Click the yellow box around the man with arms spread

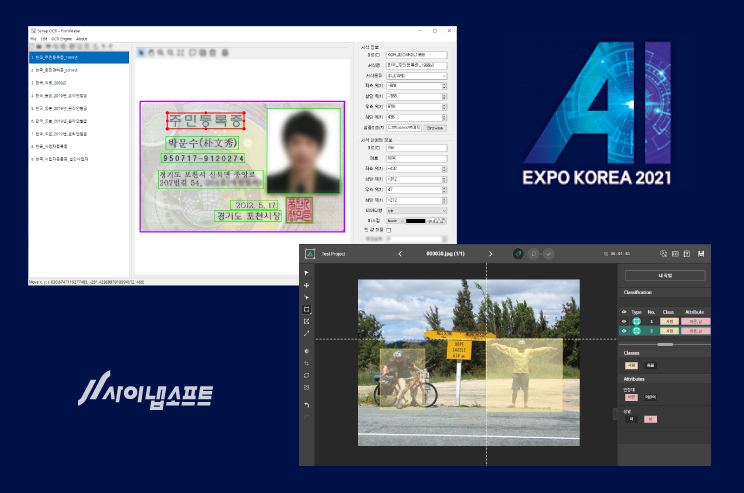[x=524, y=374]
